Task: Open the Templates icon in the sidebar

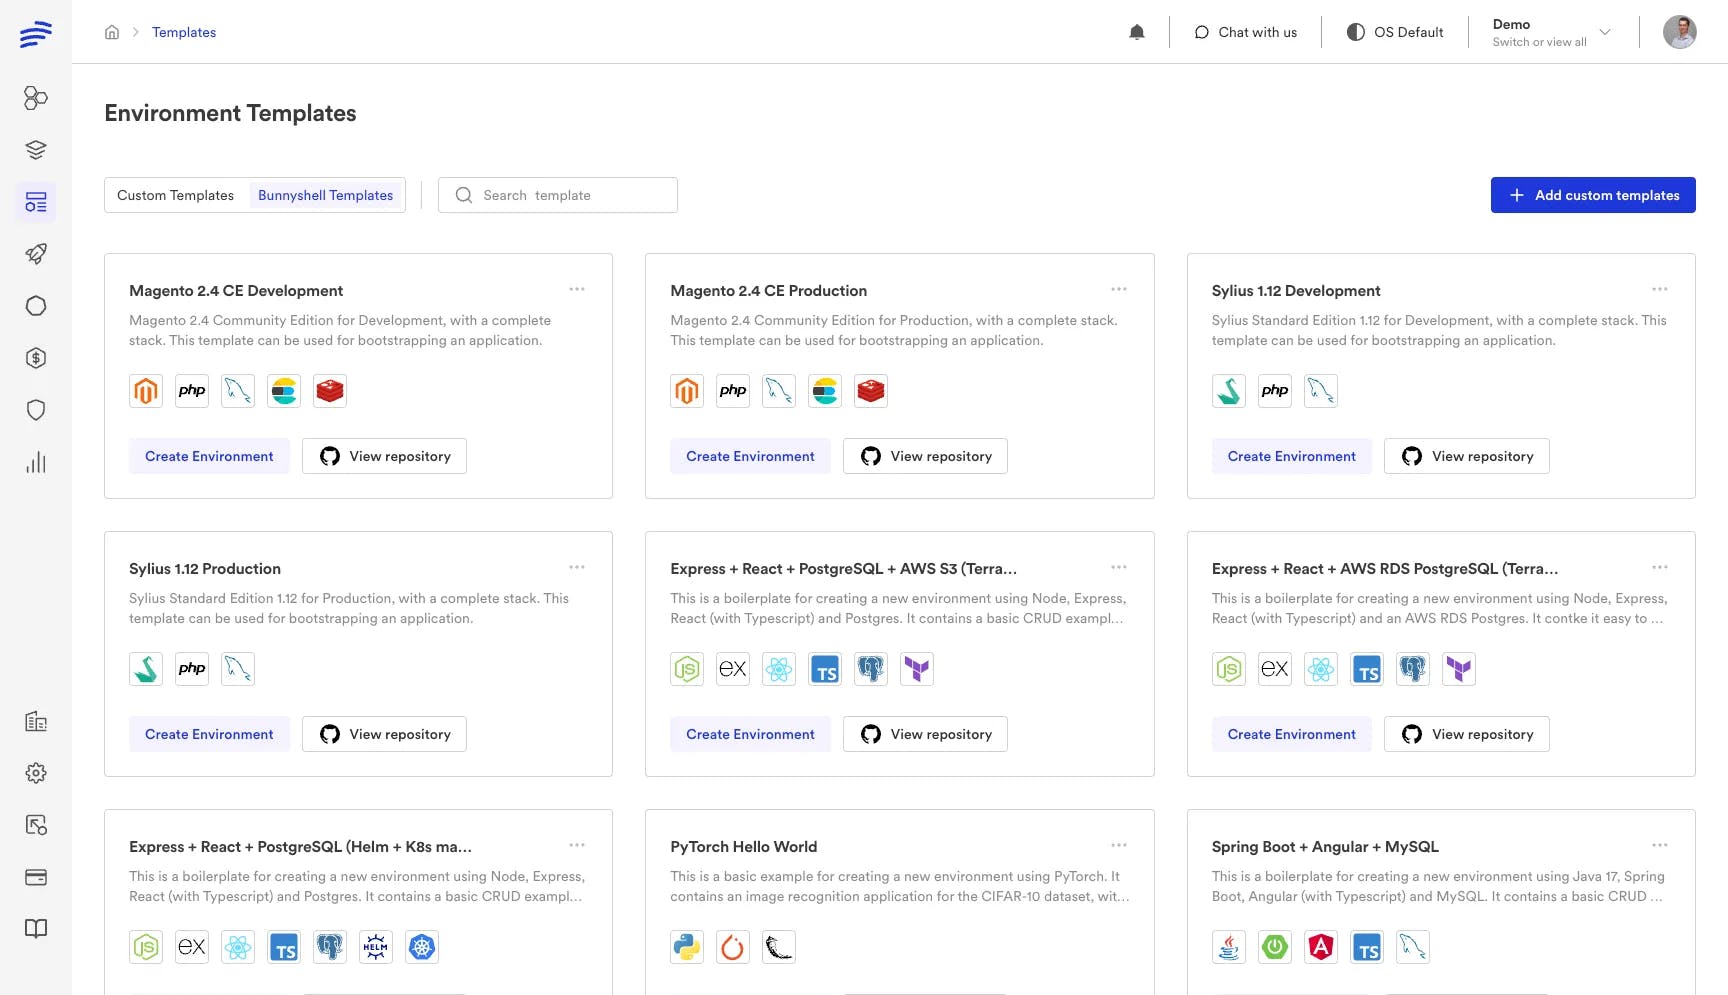Action: pos(36,202)
